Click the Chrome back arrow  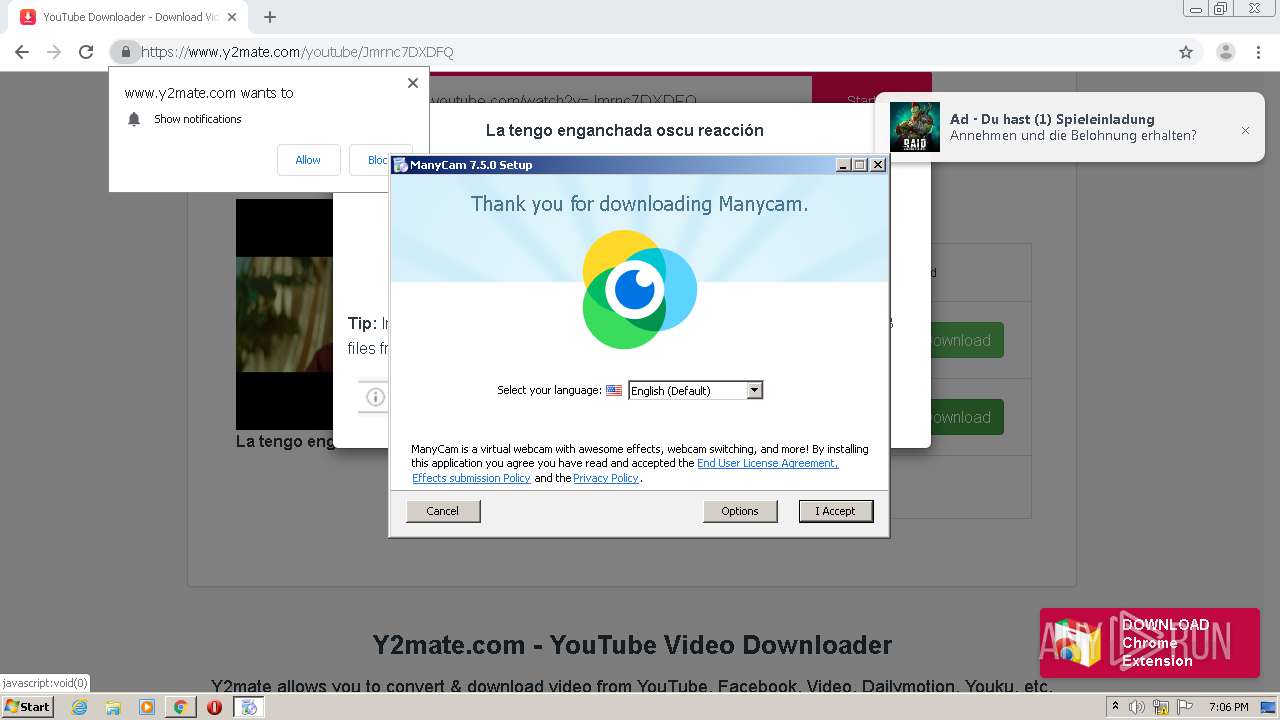pyautogui.click(x=22, y=52)
